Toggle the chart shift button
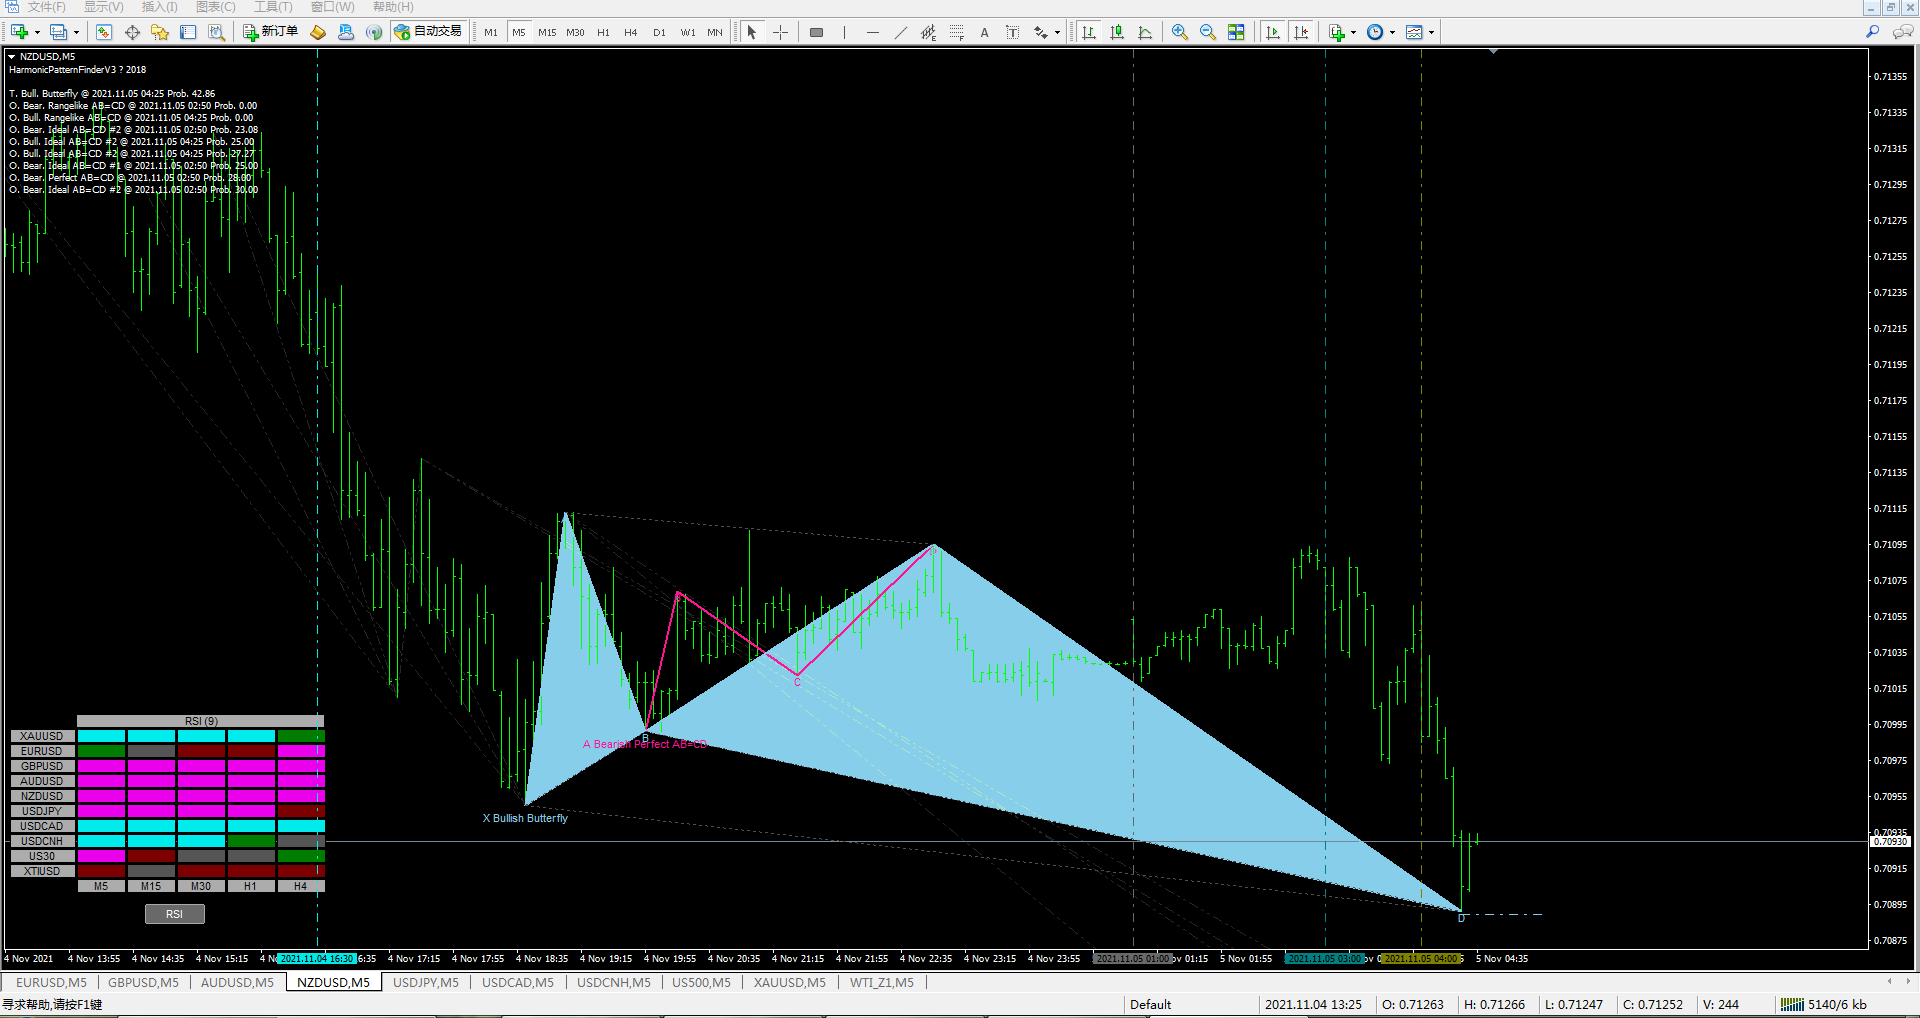Image resolution: width=1920 pixels, height=1018 pixels. coord(1301,32)
